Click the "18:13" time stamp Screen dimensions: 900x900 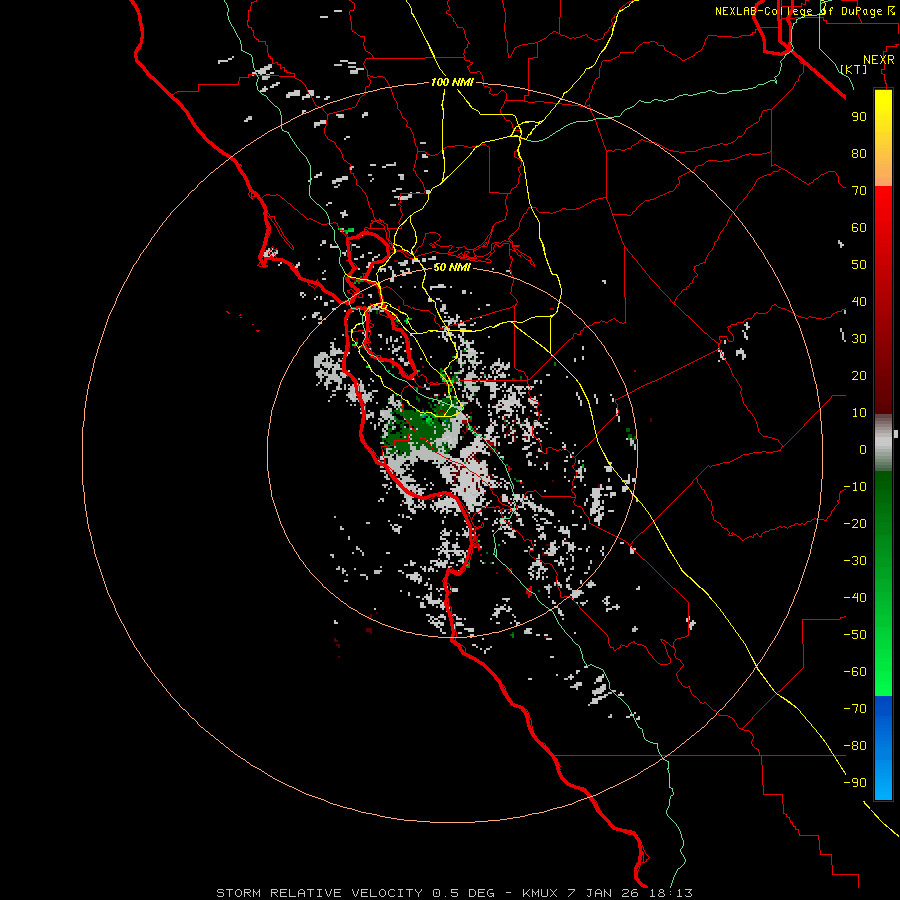pyautogui.click(x=672, y=893)
